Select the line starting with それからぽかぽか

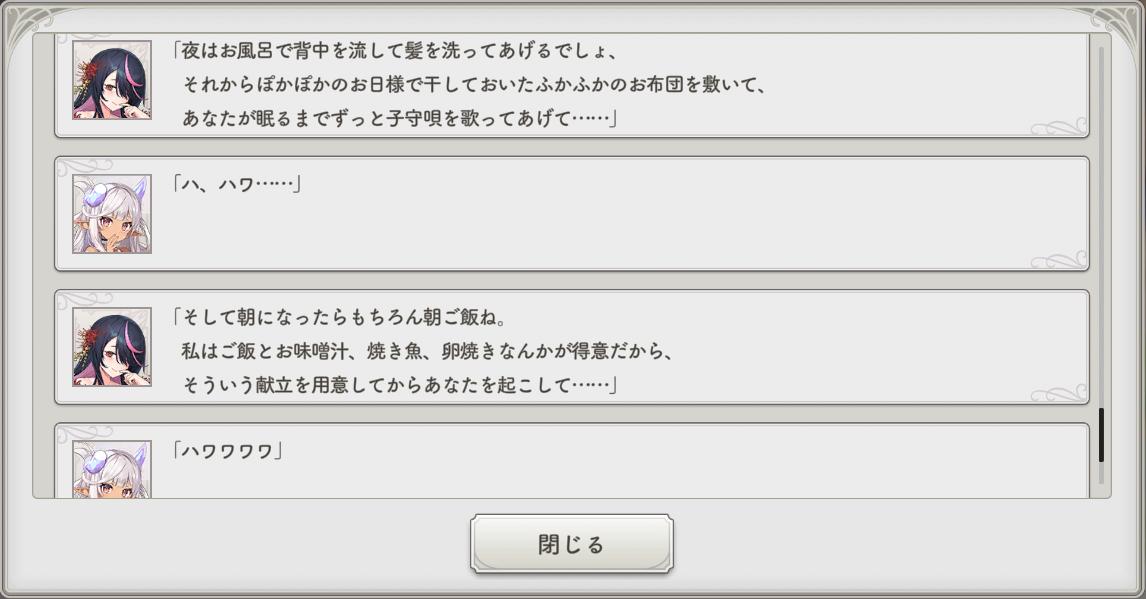click(x=474, y=84)
